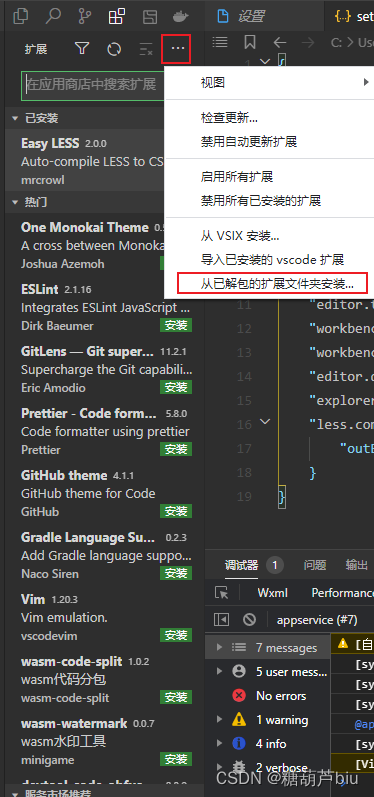
Task: Open the One Monokai Theme extension entry
Action: click(x=85, y=246)
